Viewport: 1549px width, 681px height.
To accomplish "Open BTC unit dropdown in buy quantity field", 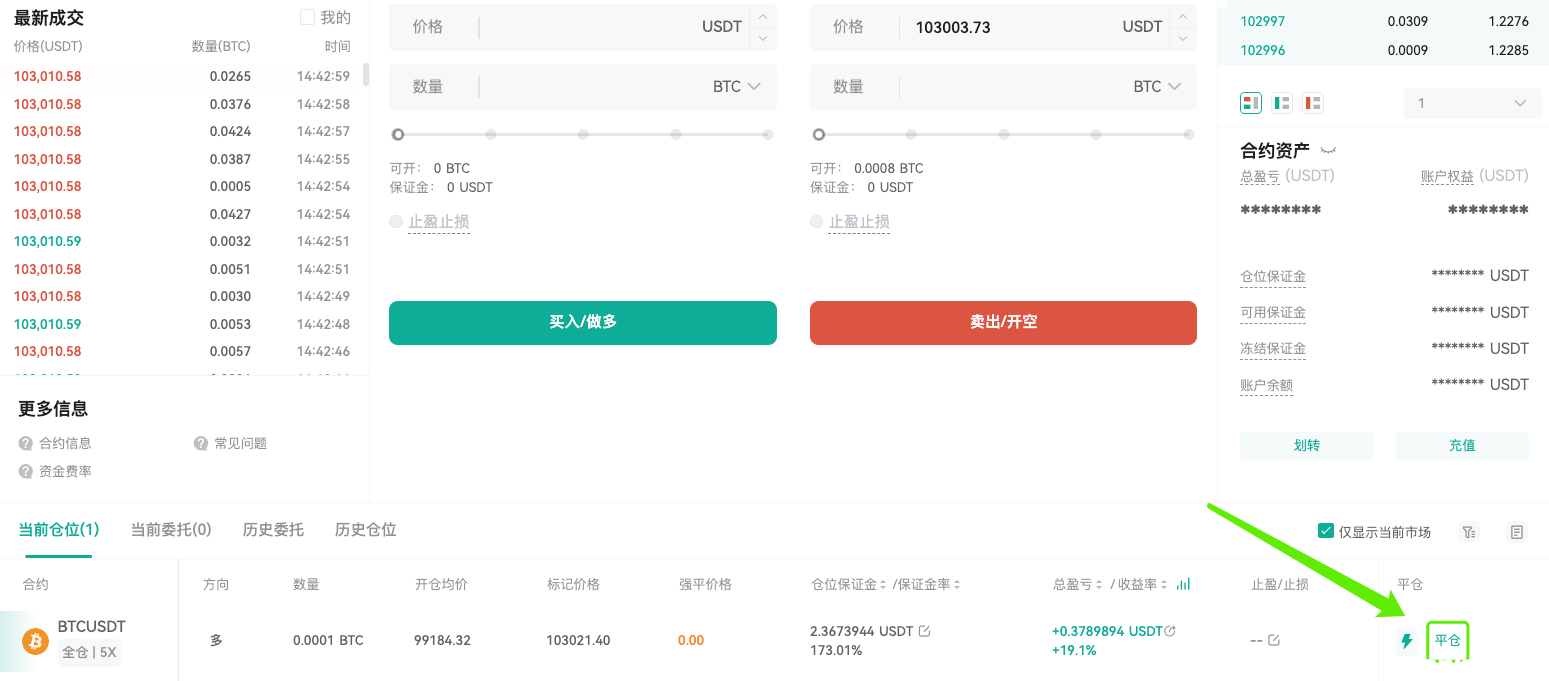I will point(738,87).
